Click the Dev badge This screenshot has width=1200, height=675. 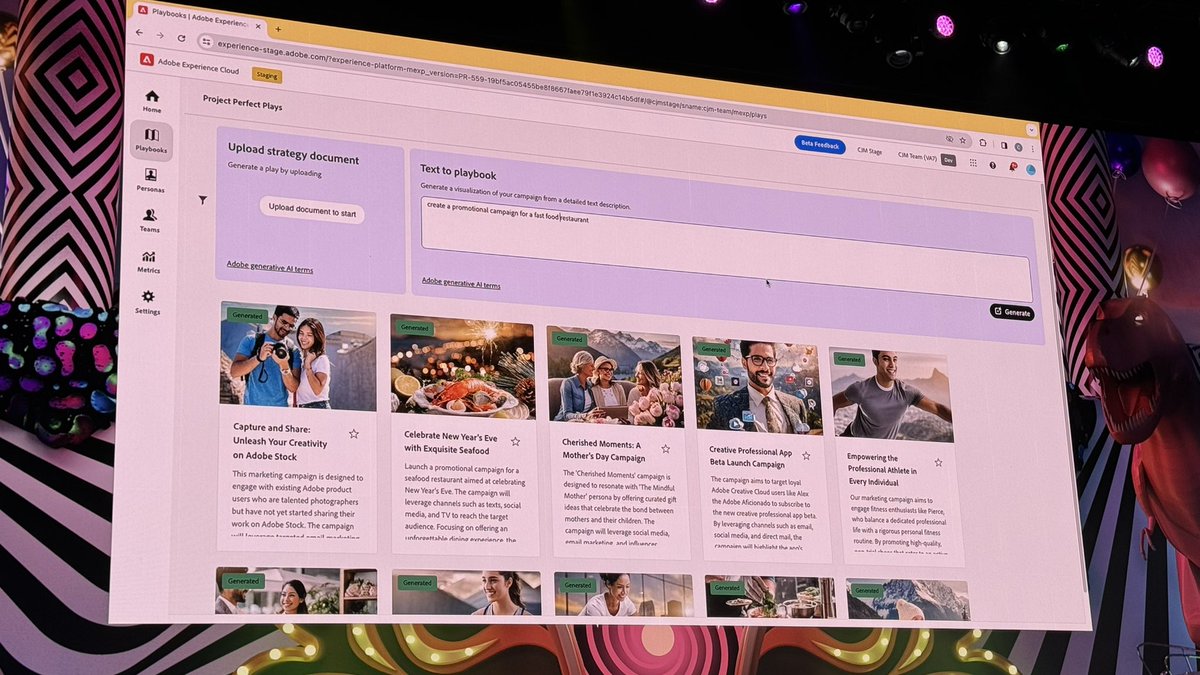point(948,159)
